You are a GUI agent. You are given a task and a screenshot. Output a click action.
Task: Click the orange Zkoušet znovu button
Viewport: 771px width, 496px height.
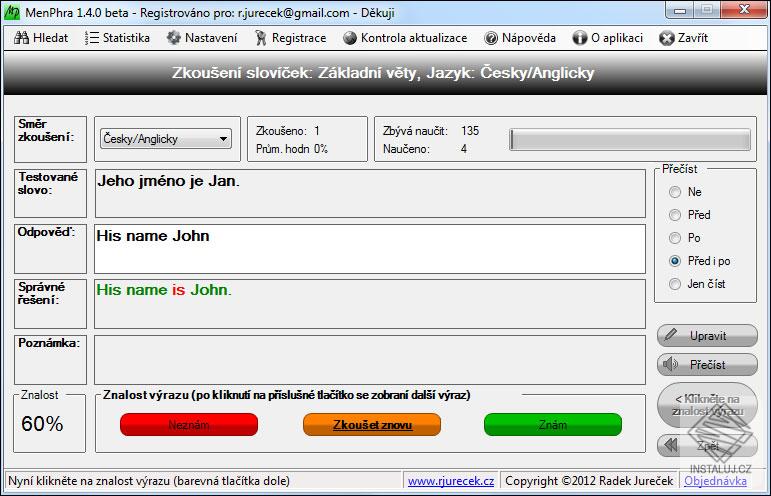pyautogui.click(x=372, y=425)
